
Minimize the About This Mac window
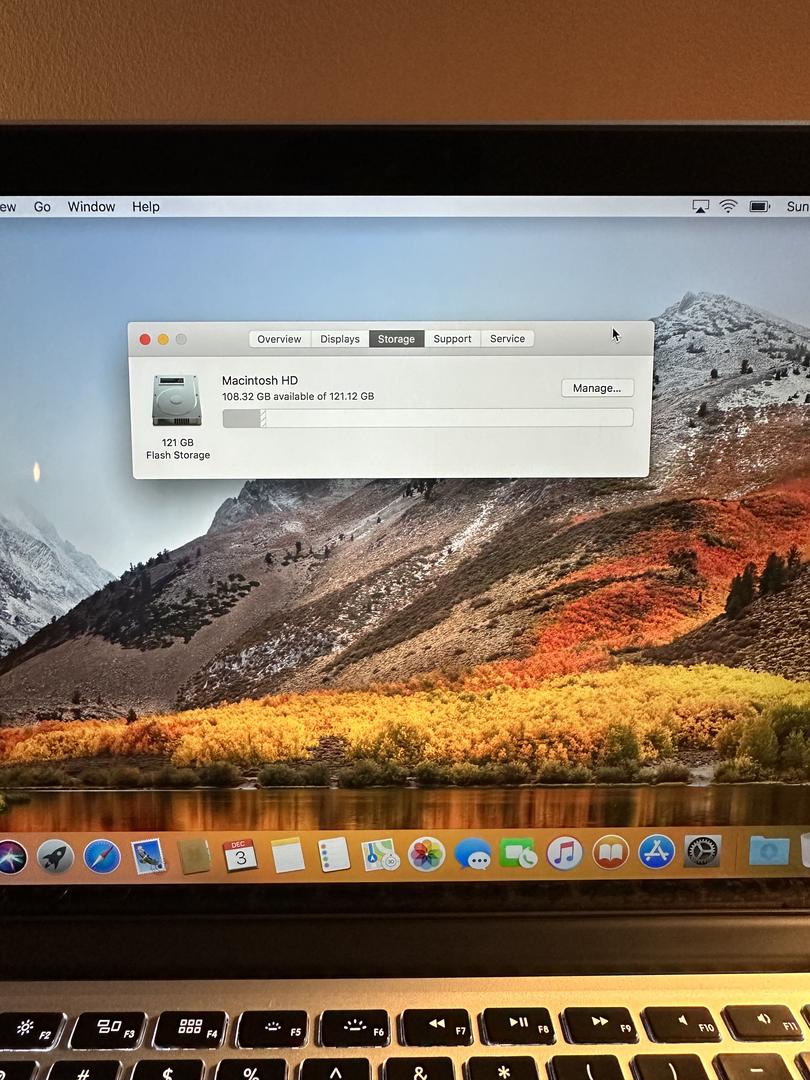click(x=163, y=339)
